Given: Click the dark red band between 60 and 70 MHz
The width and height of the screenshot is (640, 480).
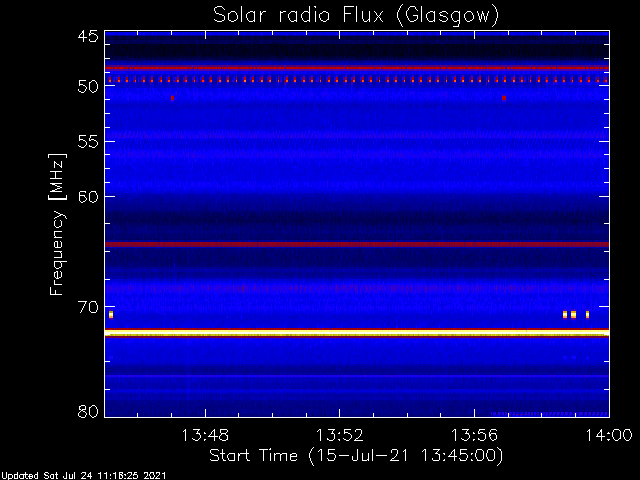Looking at the screenshot, I should click(357, 244).
